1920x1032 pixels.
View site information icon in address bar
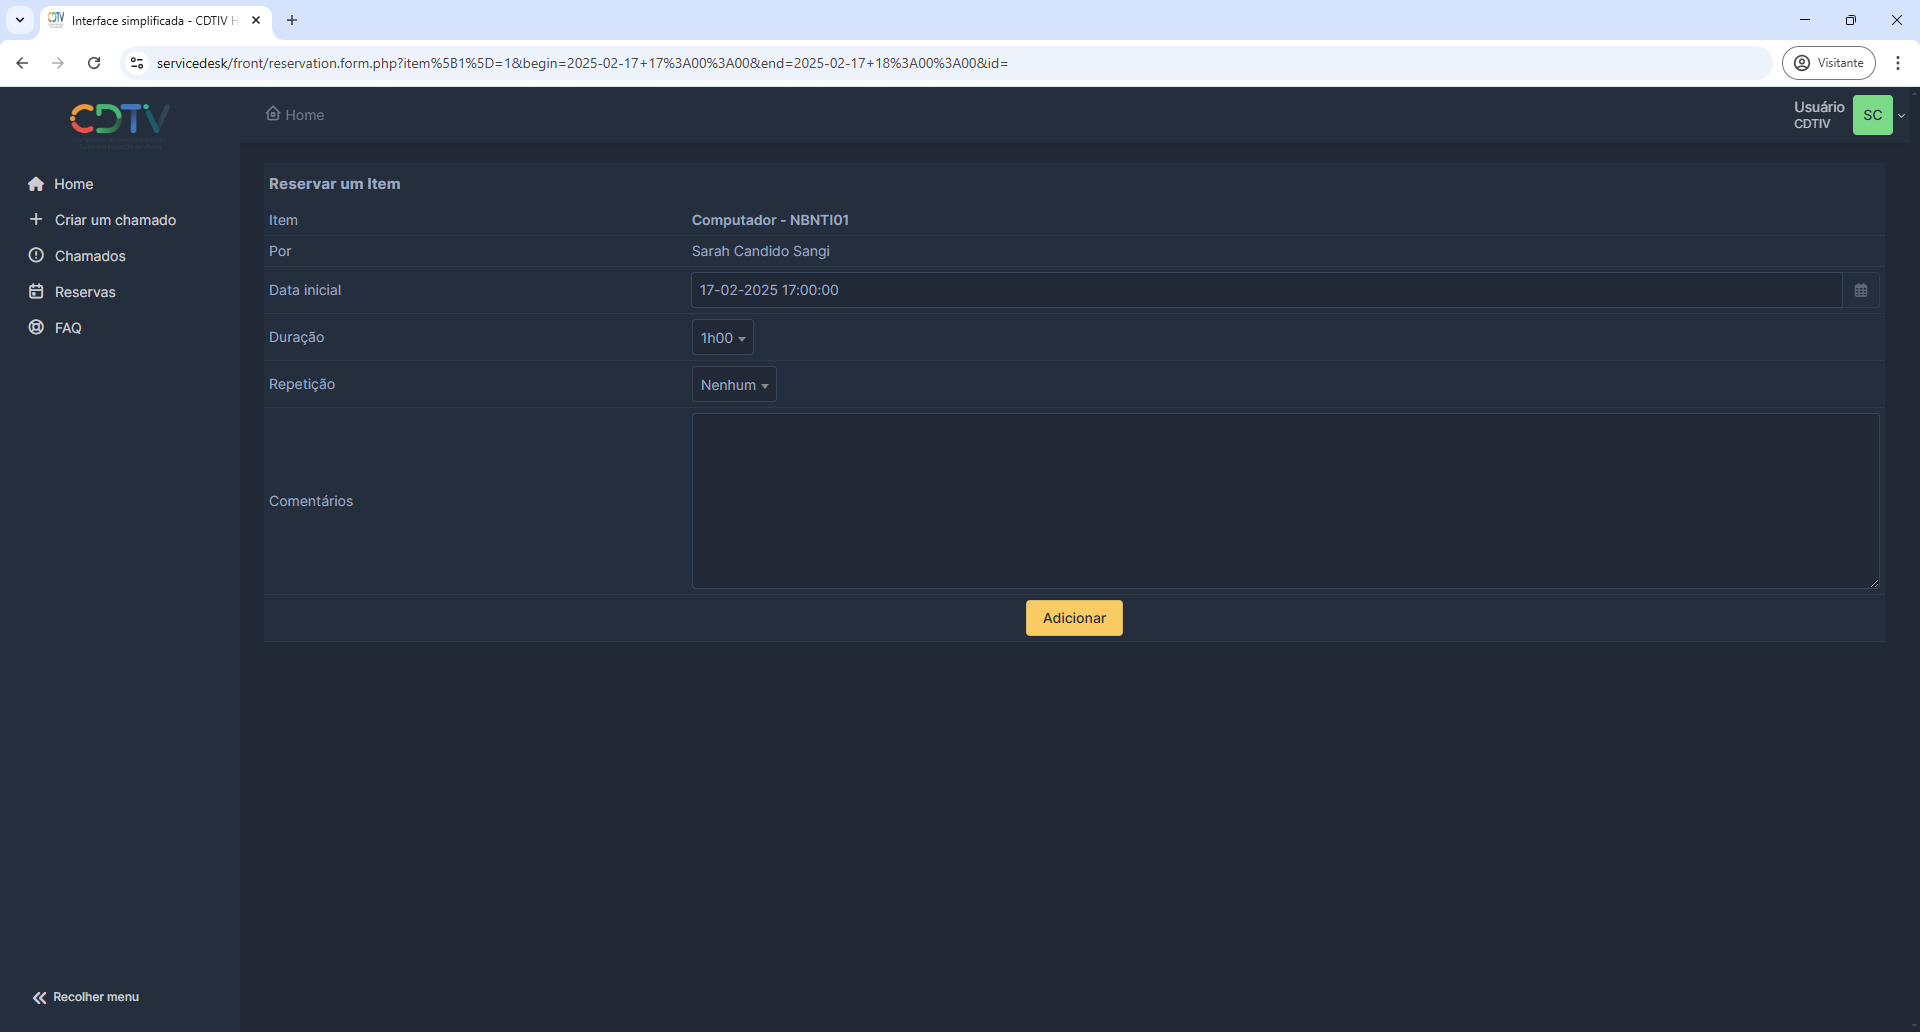tap(137, 63)
